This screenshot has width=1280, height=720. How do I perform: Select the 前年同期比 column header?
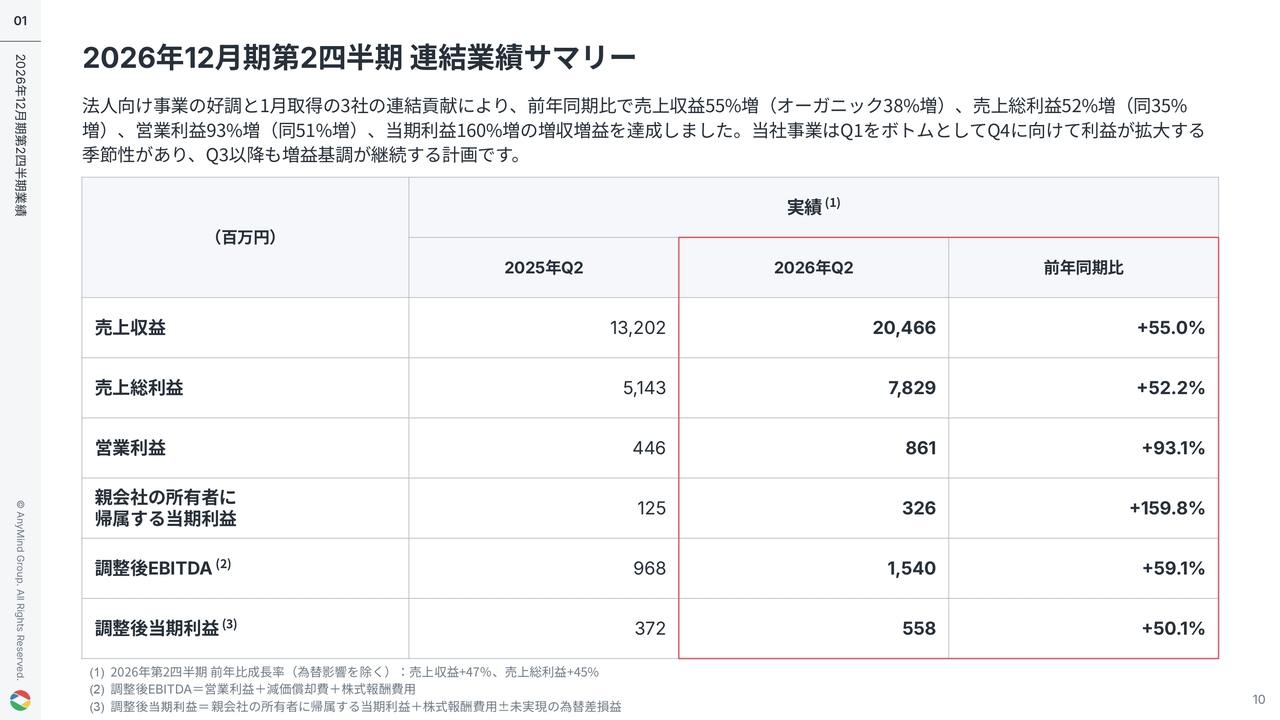pyautogui.click(x=1084, y=268)
